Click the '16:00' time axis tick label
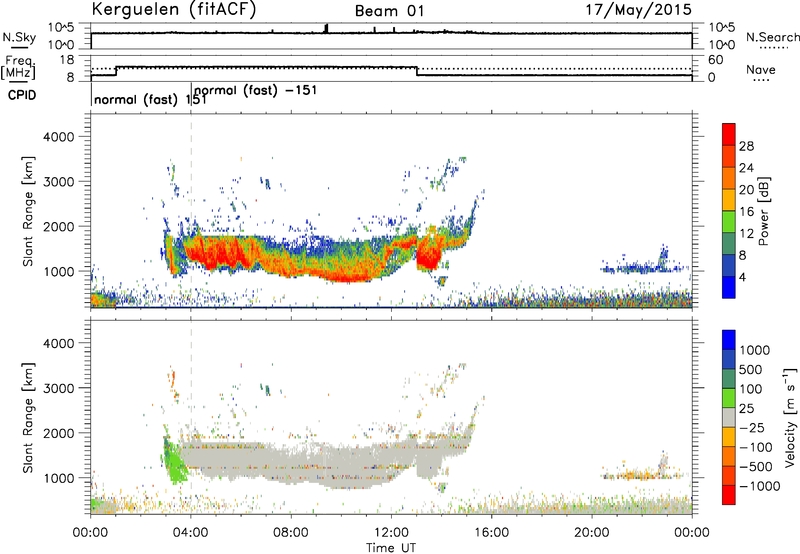This screenshot has width=800, height=554. tap(491, 533)
